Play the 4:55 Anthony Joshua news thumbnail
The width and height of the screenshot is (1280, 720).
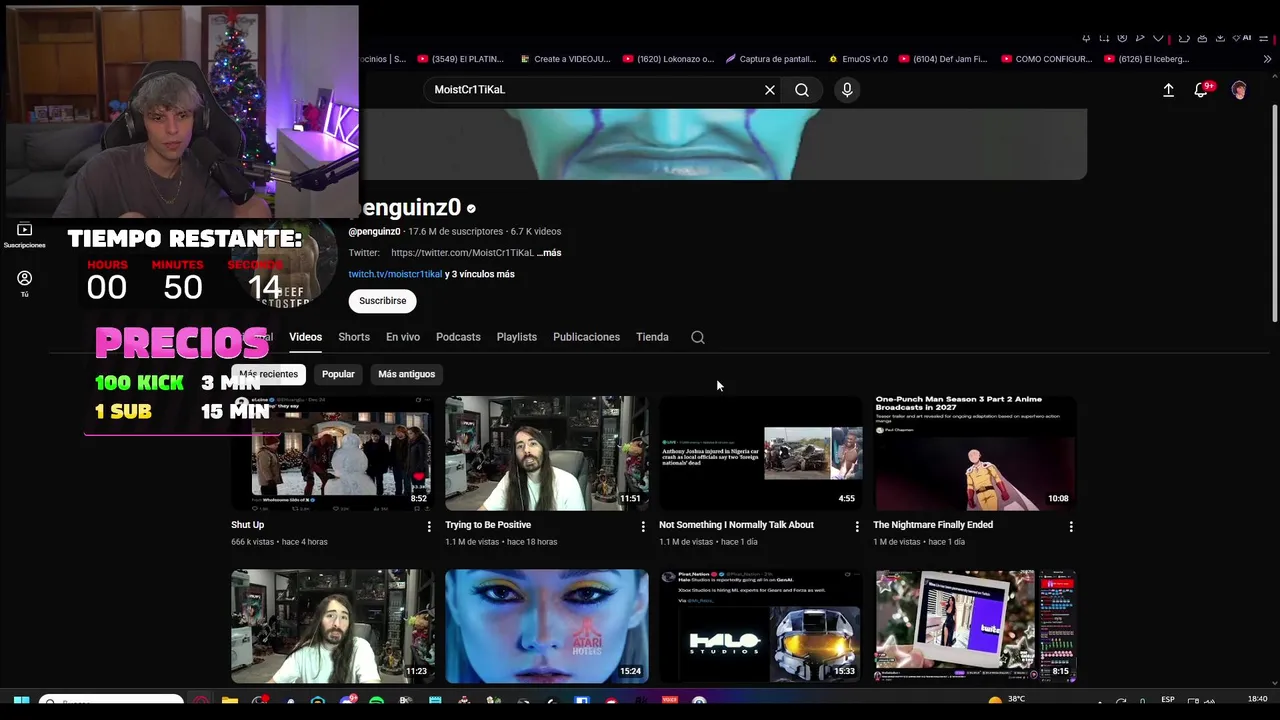(761, 453)
